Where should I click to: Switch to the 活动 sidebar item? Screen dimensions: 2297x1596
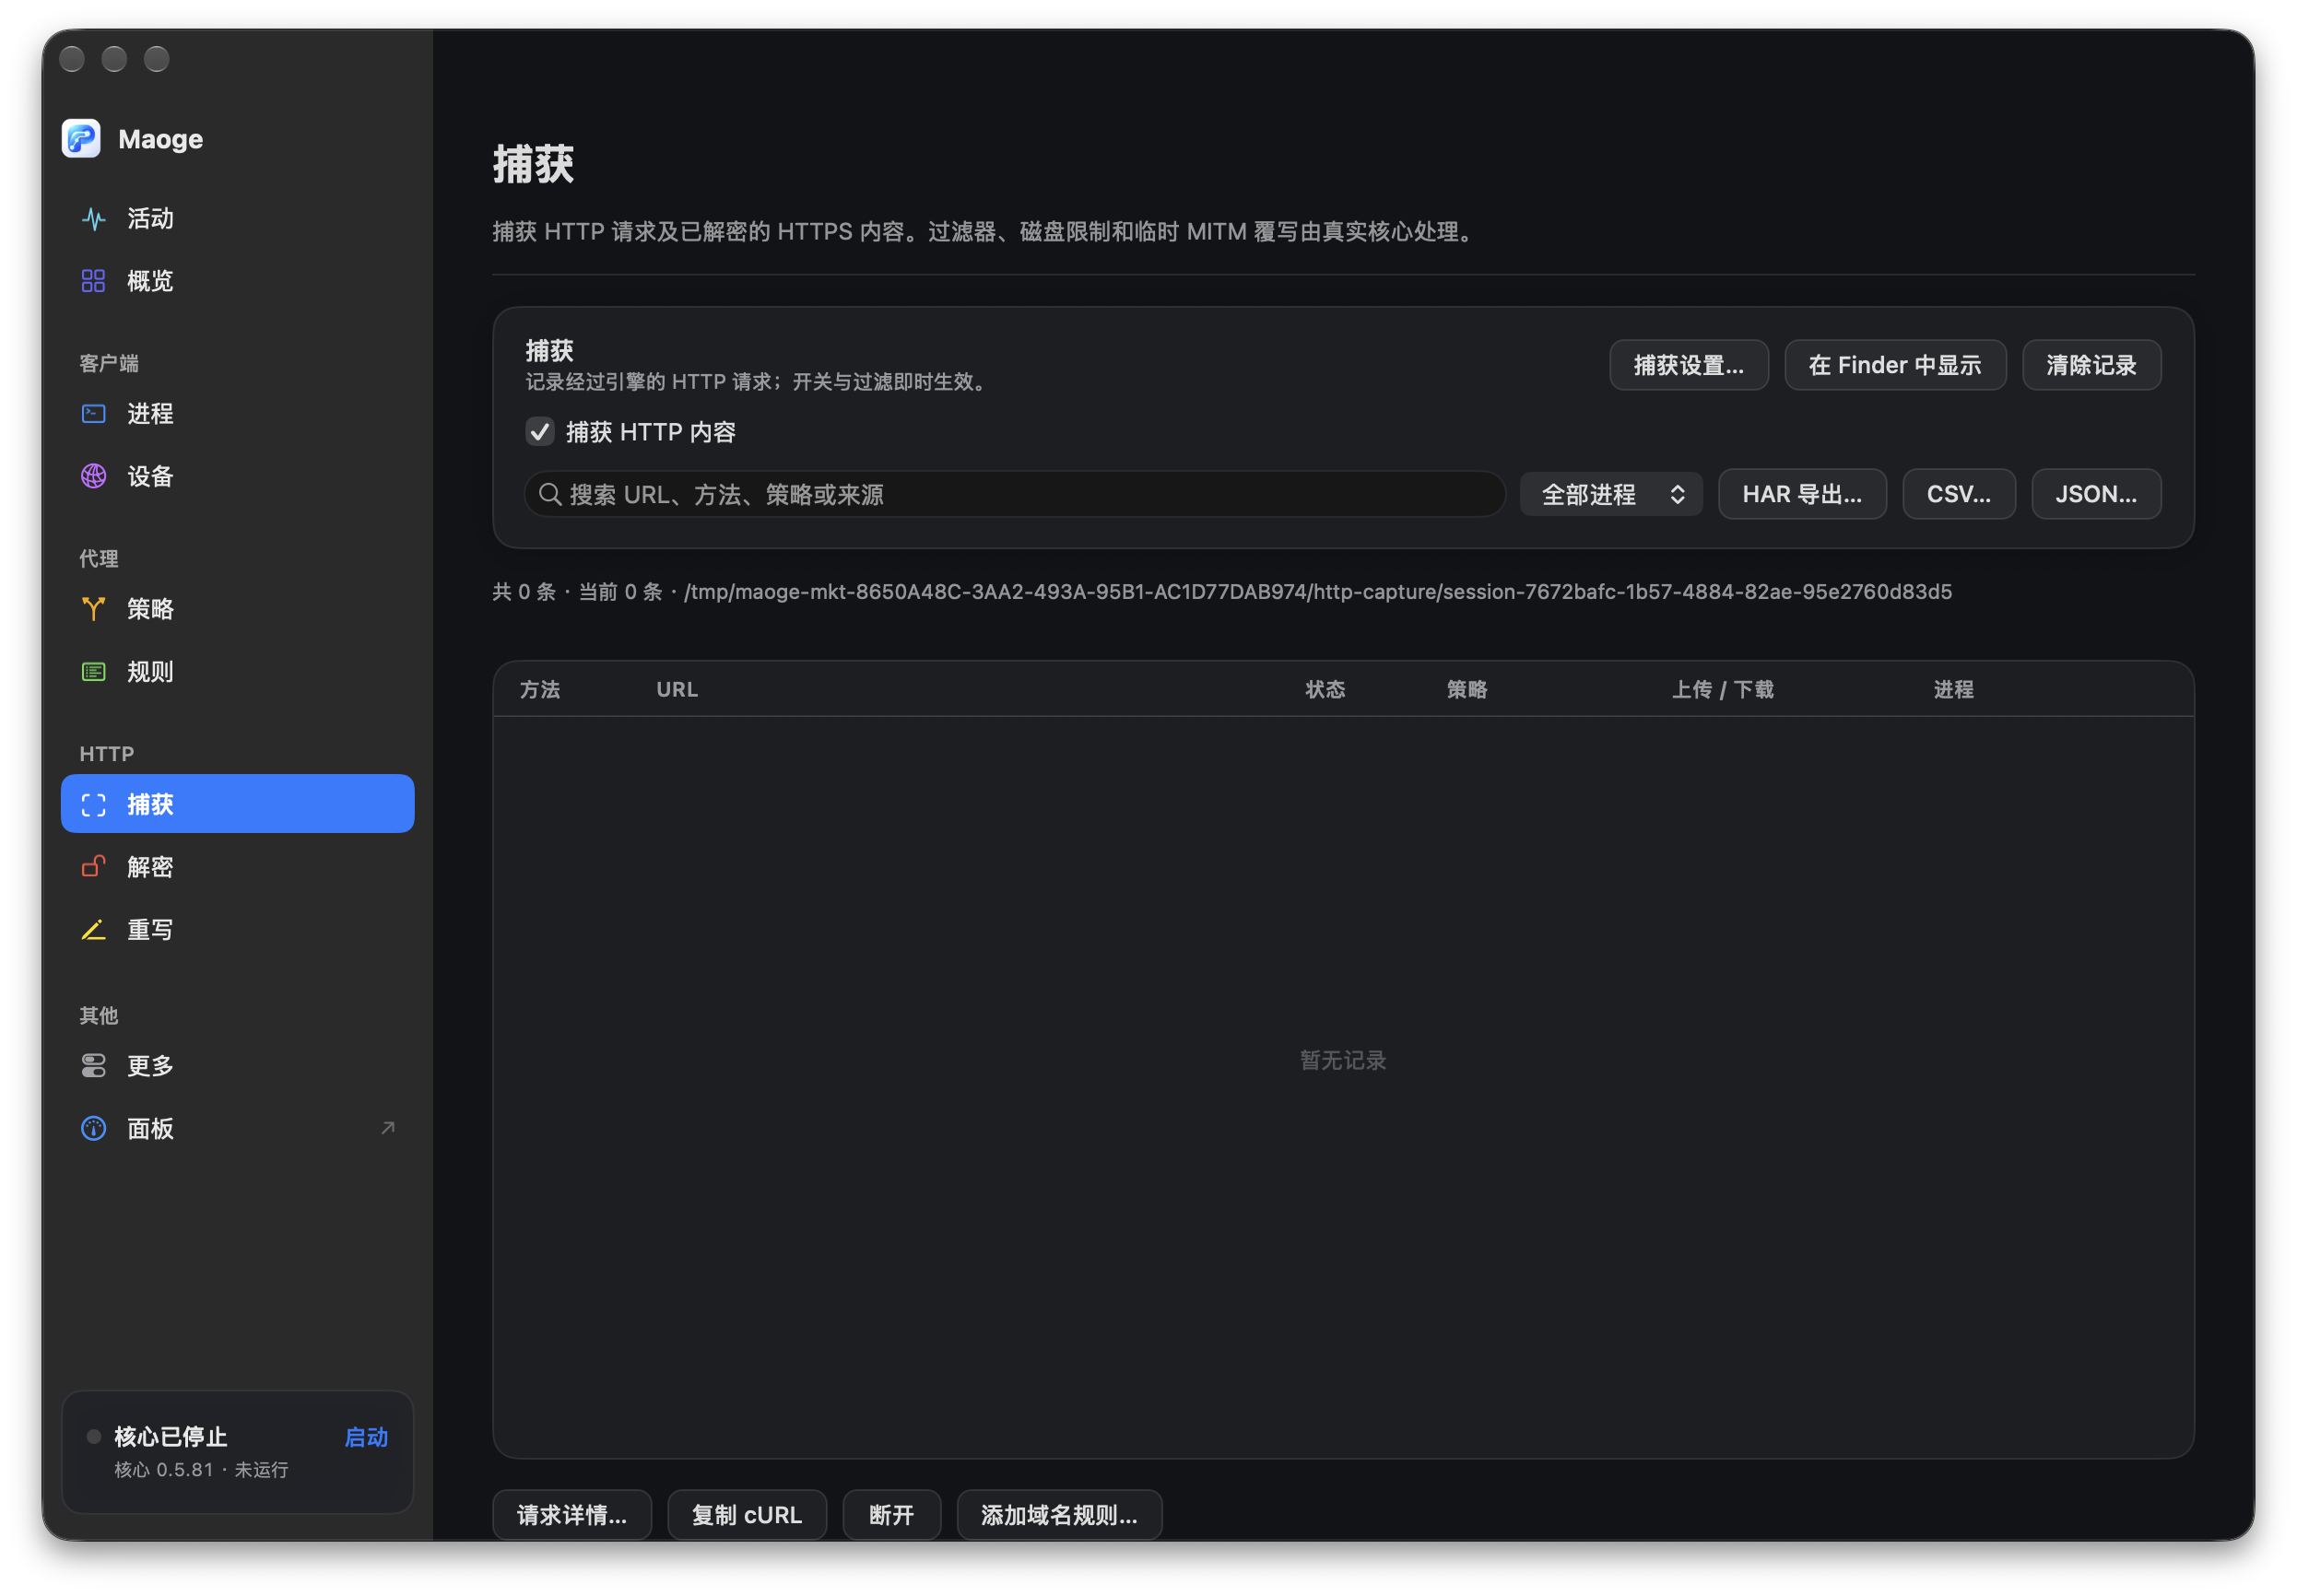[237, 218]
